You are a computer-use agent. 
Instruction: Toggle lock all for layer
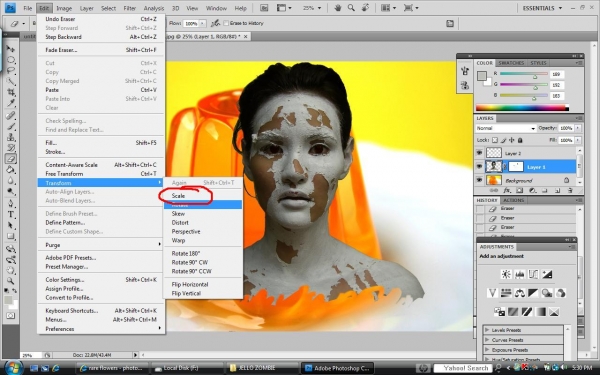(520, 140)
